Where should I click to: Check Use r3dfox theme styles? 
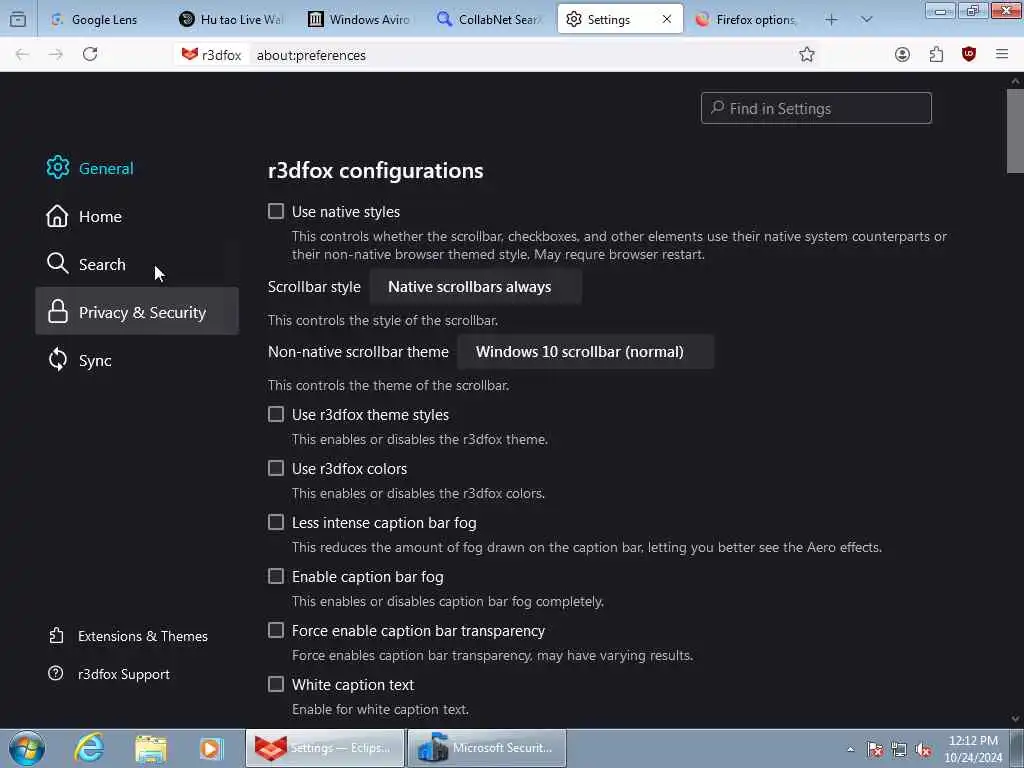pos(276,414)
